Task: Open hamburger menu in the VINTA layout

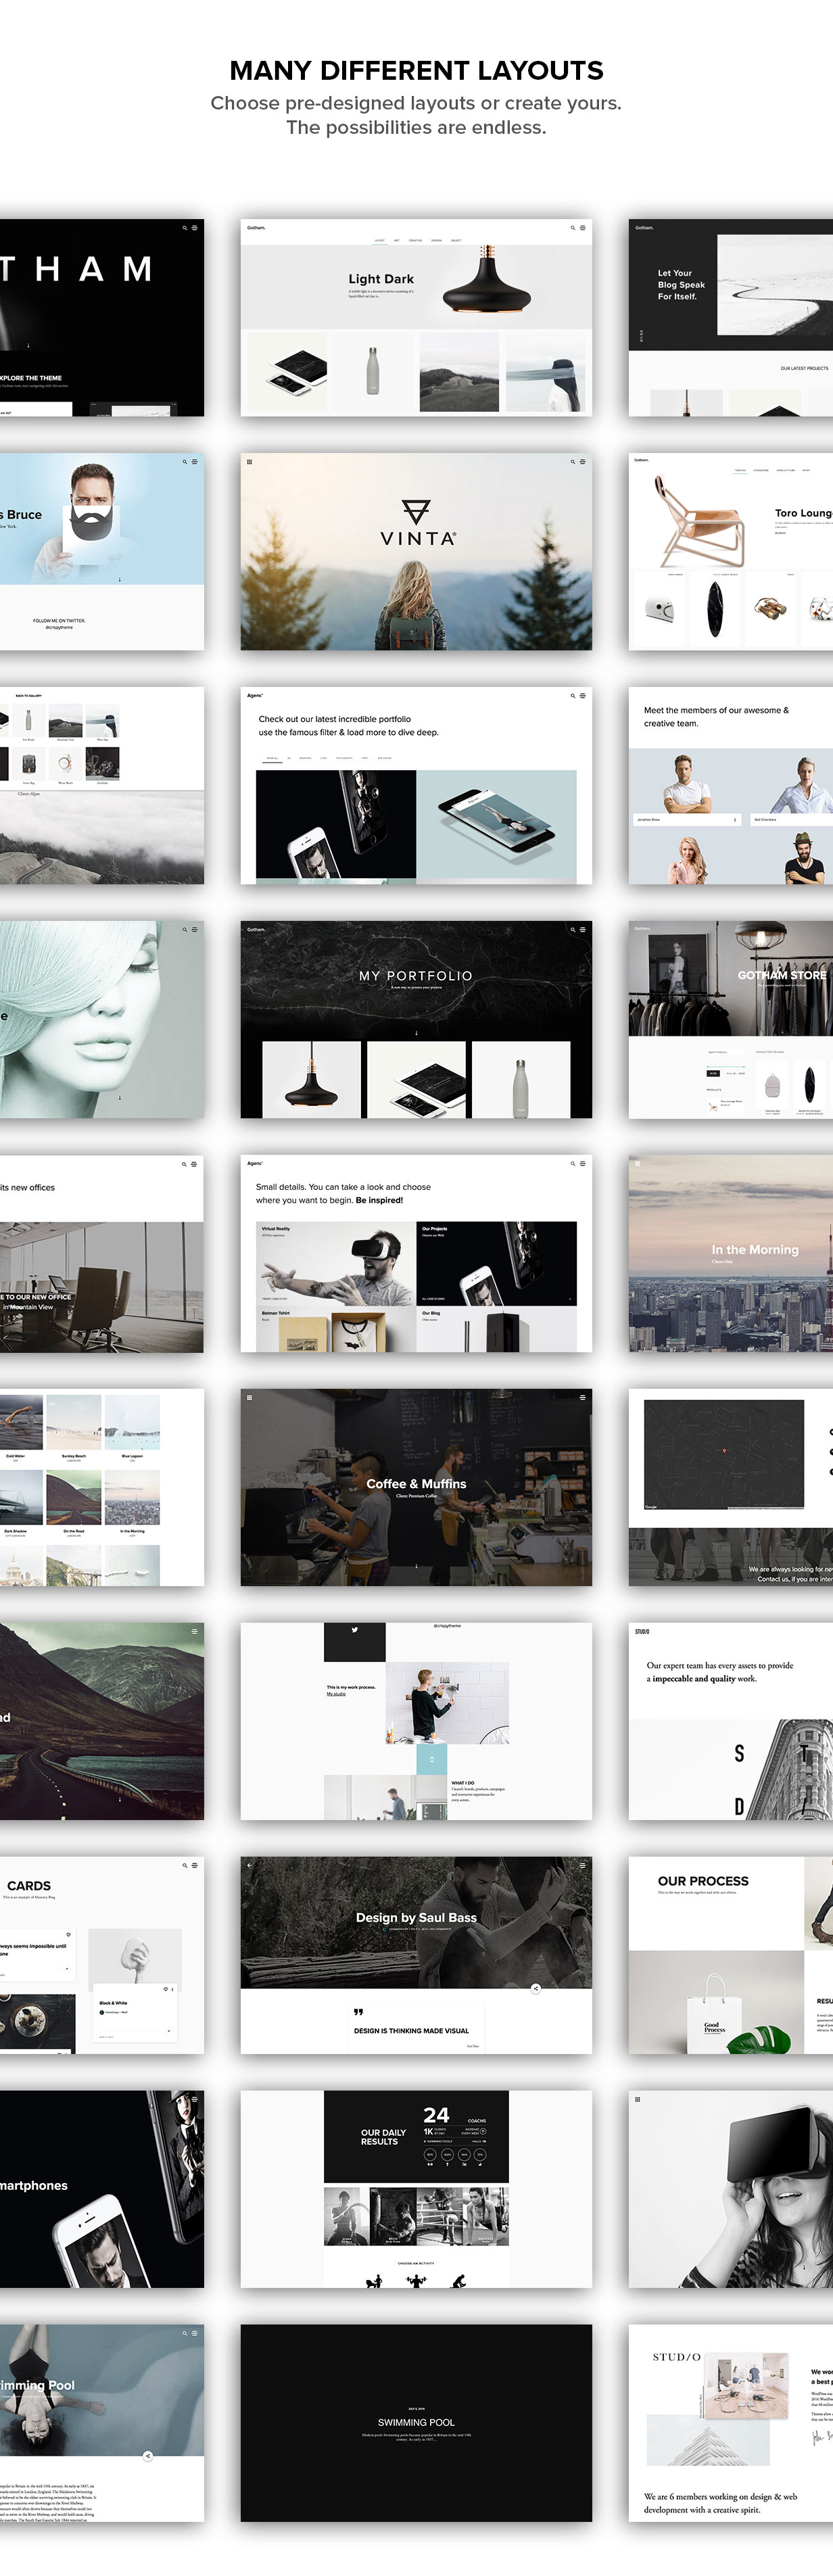Action: pos(583,462)
